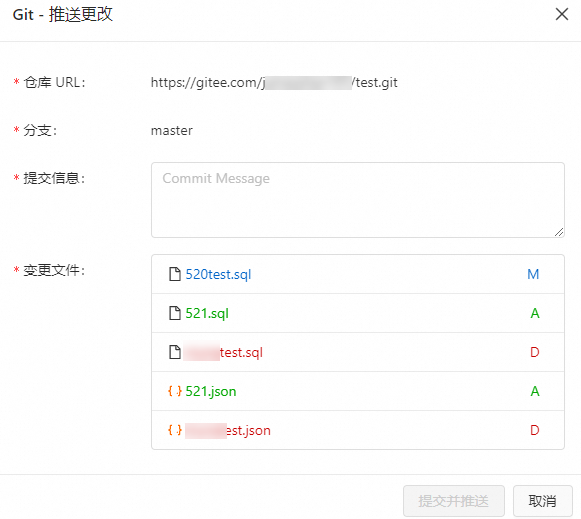Click the file icon beside 520test.sql
Screen dimensions: 581x519
point(175,274)
